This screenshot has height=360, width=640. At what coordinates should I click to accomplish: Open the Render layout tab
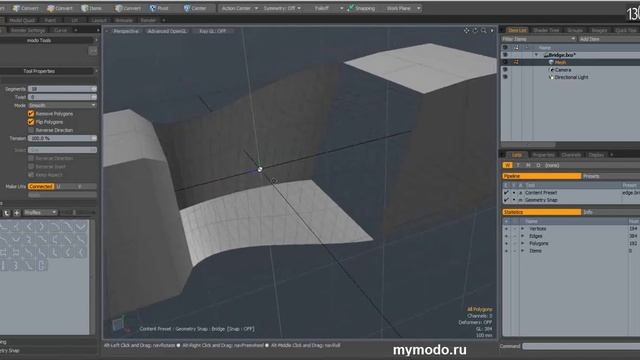point(148,20)
